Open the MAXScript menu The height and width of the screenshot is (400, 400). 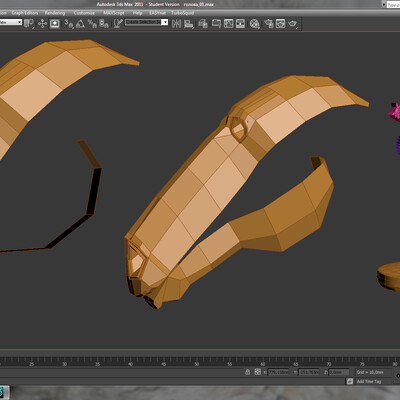click(x=114, y=13)
